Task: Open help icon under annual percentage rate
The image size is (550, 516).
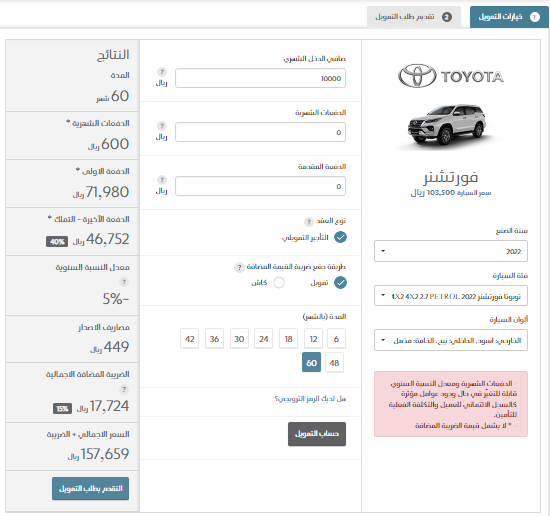Action: [x=124, y=282]
